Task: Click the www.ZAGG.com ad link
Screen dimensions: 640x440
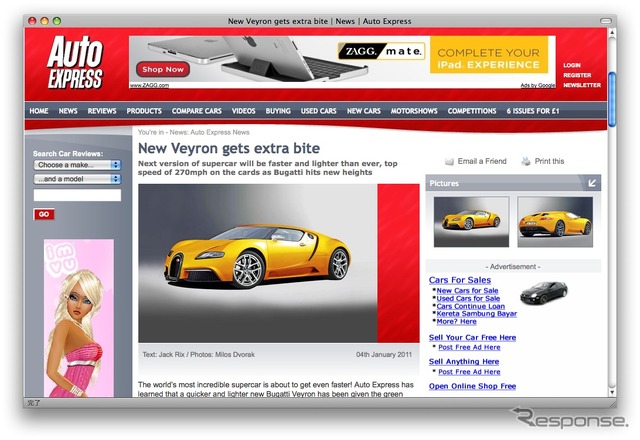Action: pyautogui.click(x=149, y=85)
